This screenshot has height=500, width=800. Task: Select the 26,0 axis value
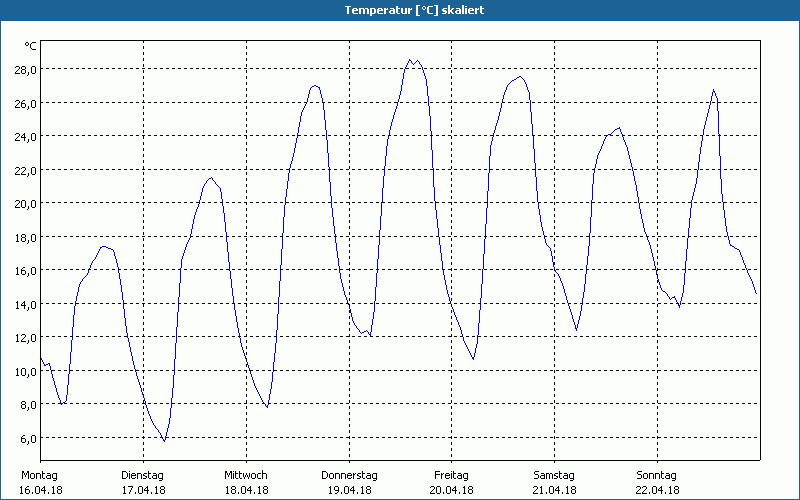coord(26,104)
